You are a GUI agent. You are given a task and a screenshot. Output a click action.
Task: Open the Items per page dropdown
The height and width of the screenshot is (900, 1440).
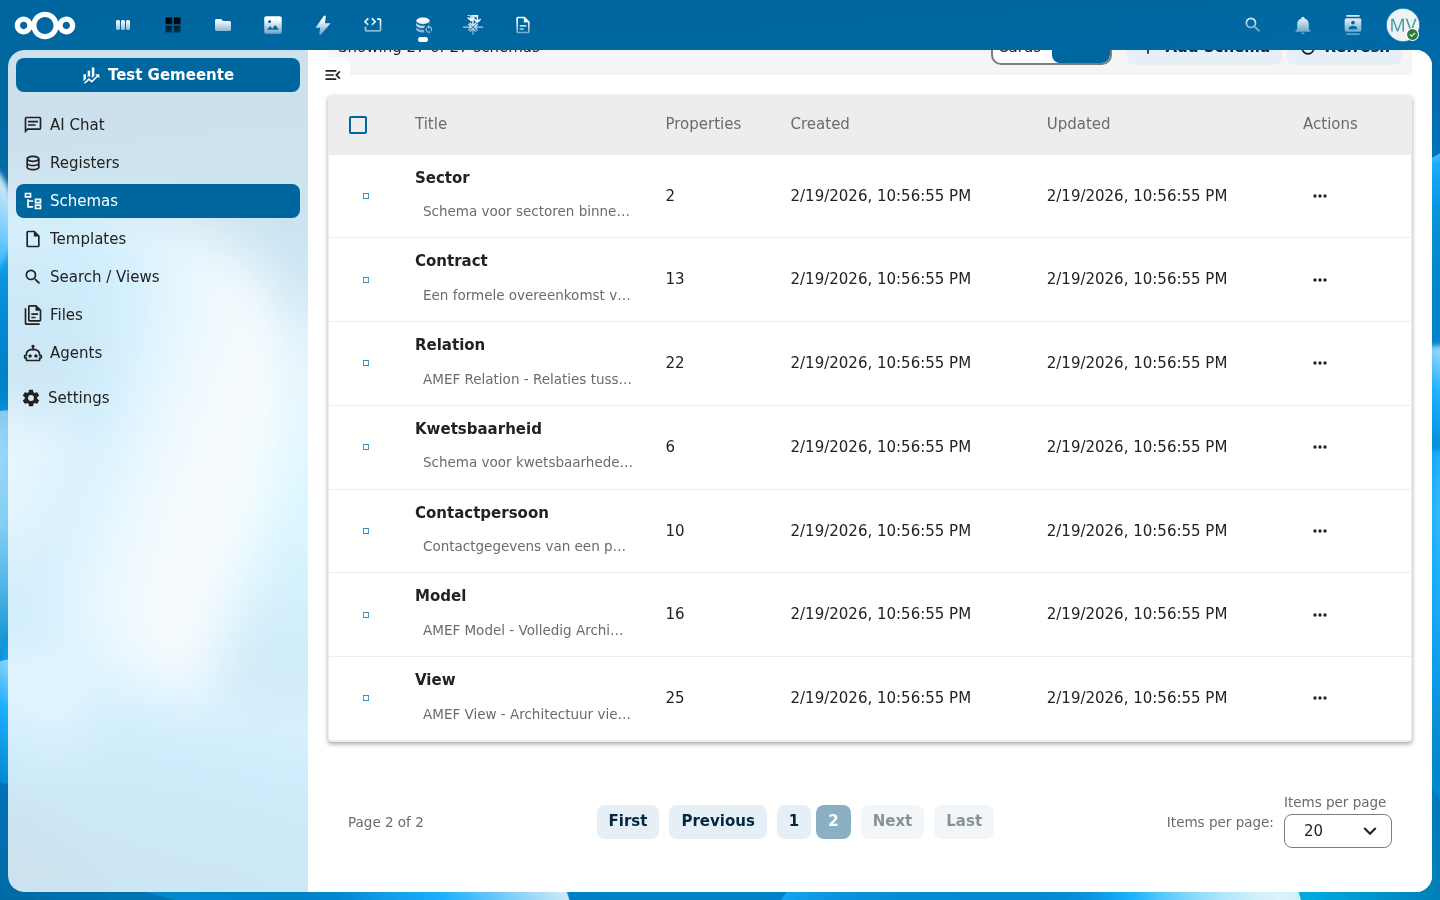(1337, 831)
